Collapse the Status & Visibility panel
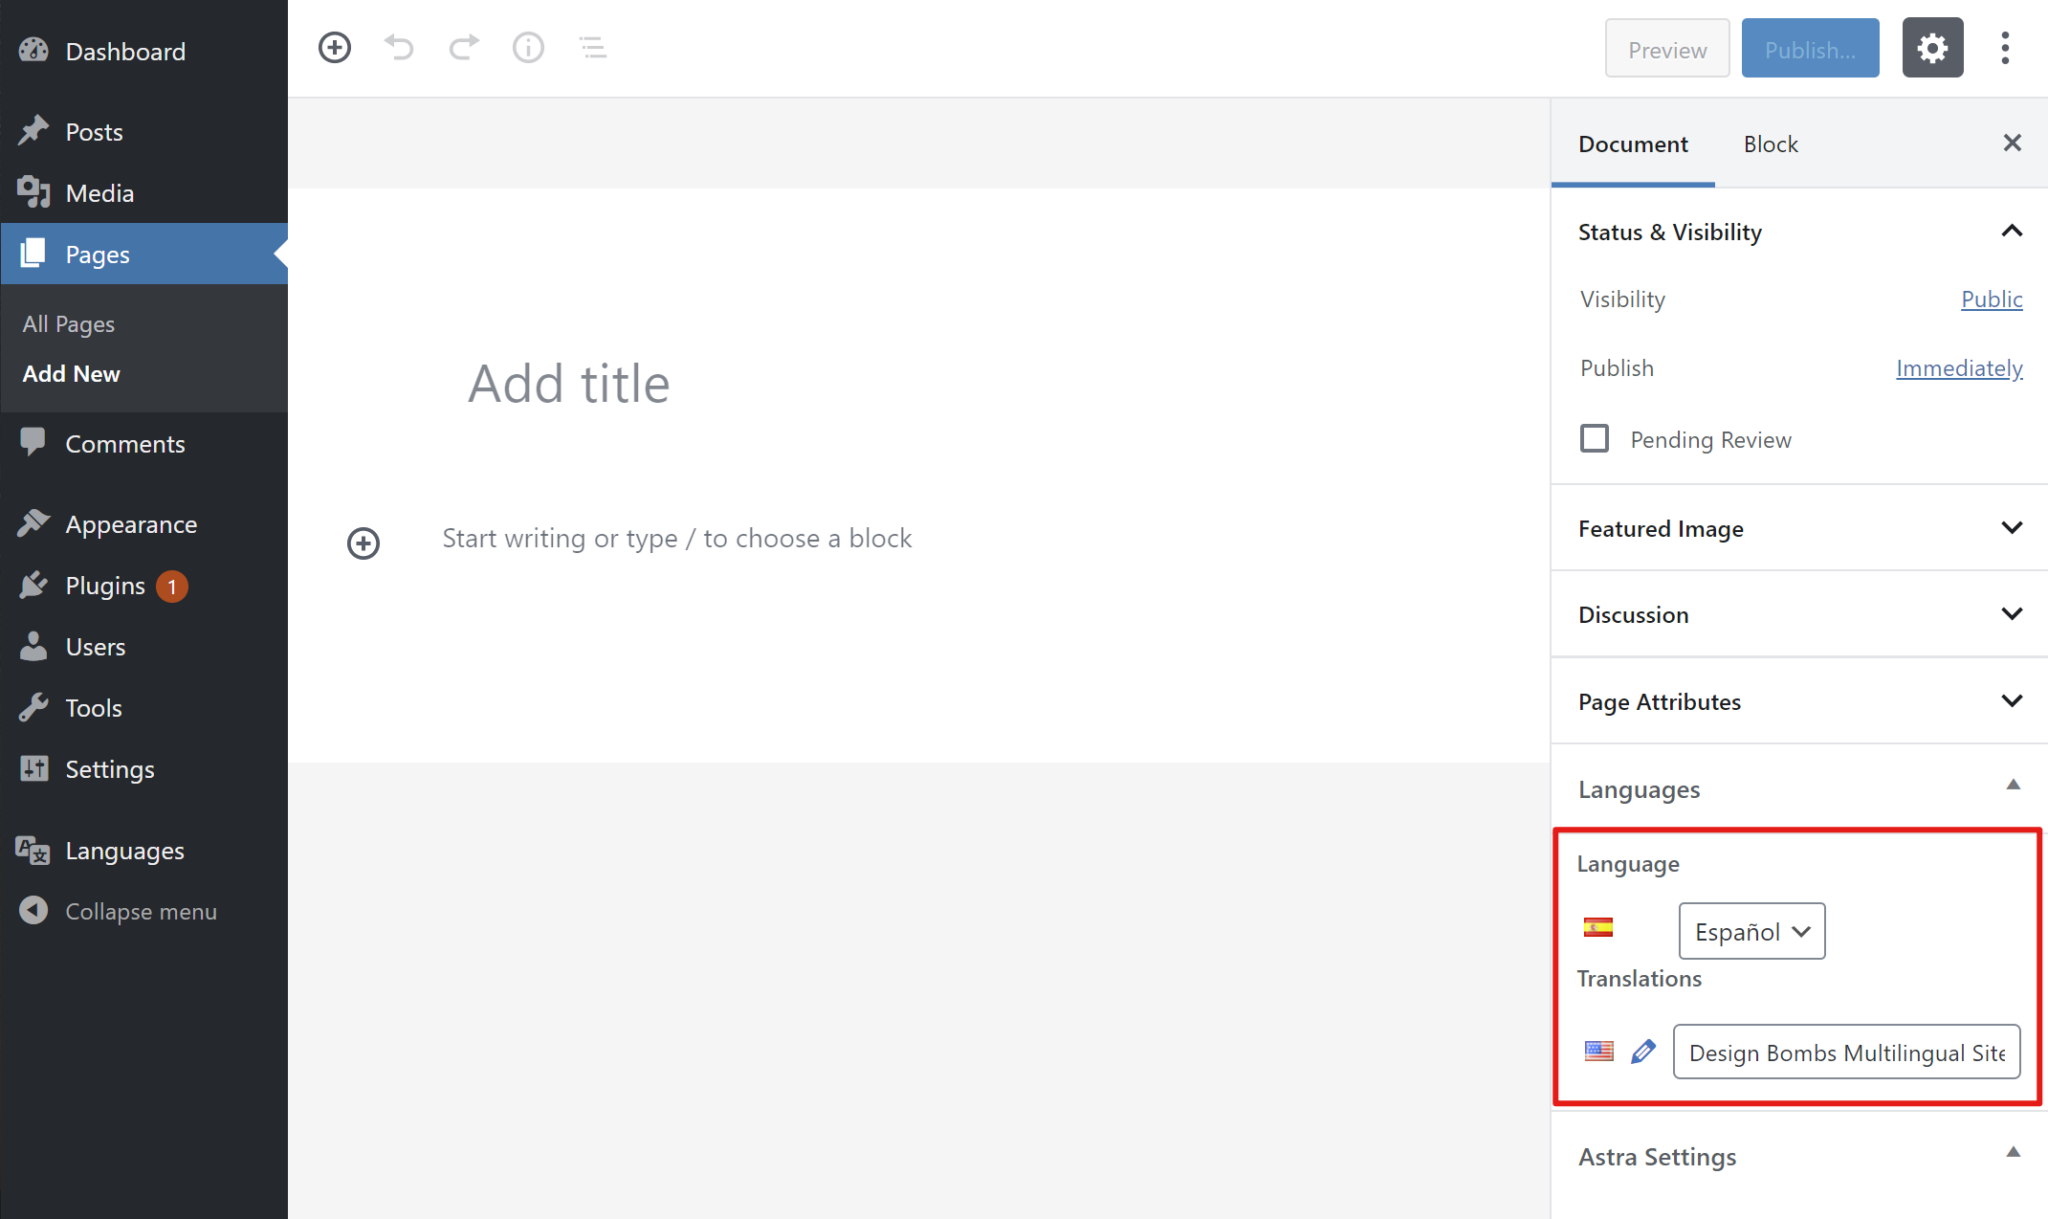 2011,231
